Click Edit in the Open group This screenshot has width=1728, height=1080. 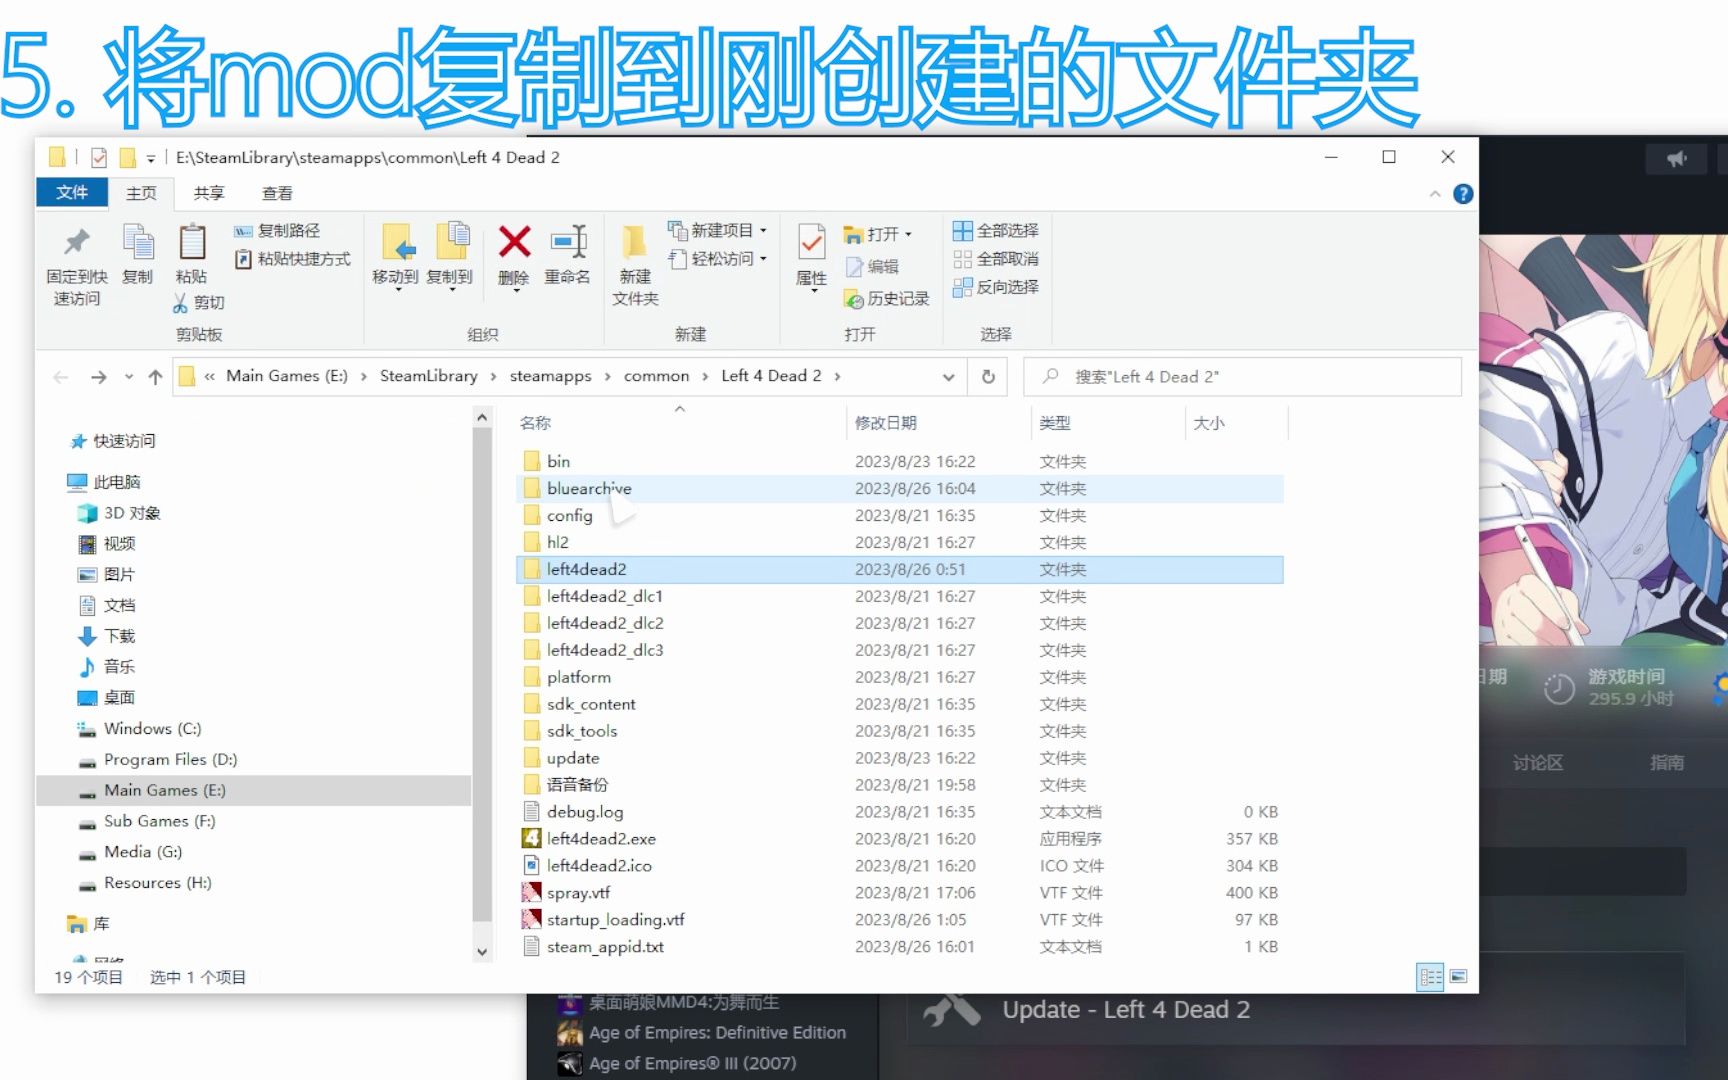point(872,266)
